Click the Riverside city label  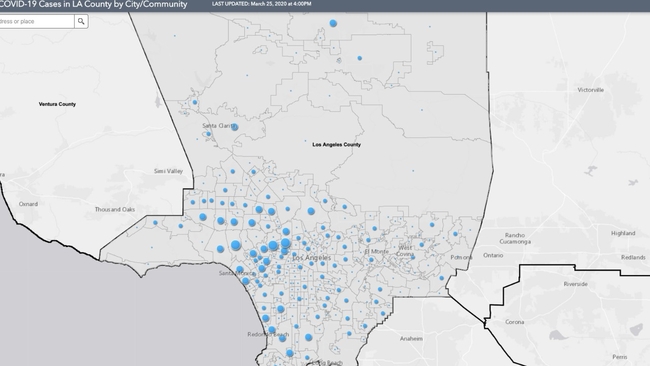(x=575, y=284)
